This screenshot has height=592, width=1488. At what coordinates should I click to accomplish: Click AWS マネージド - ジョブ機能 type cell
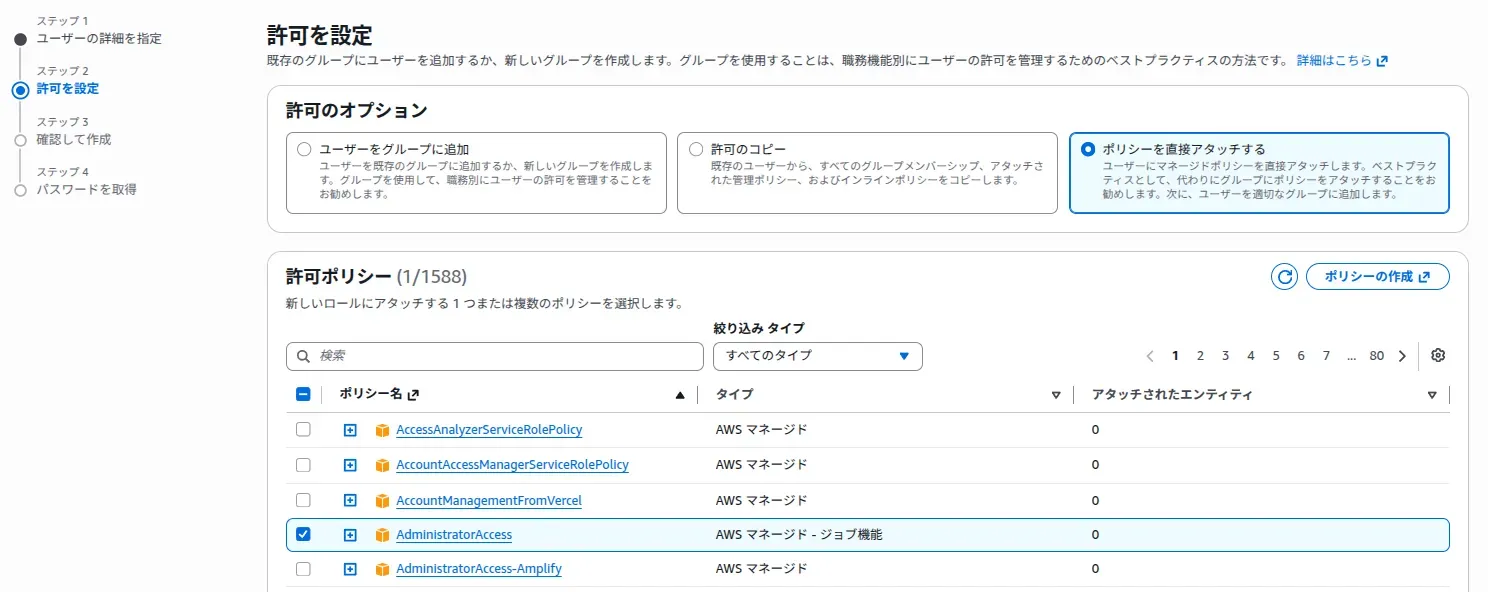[x=799, y=535]
